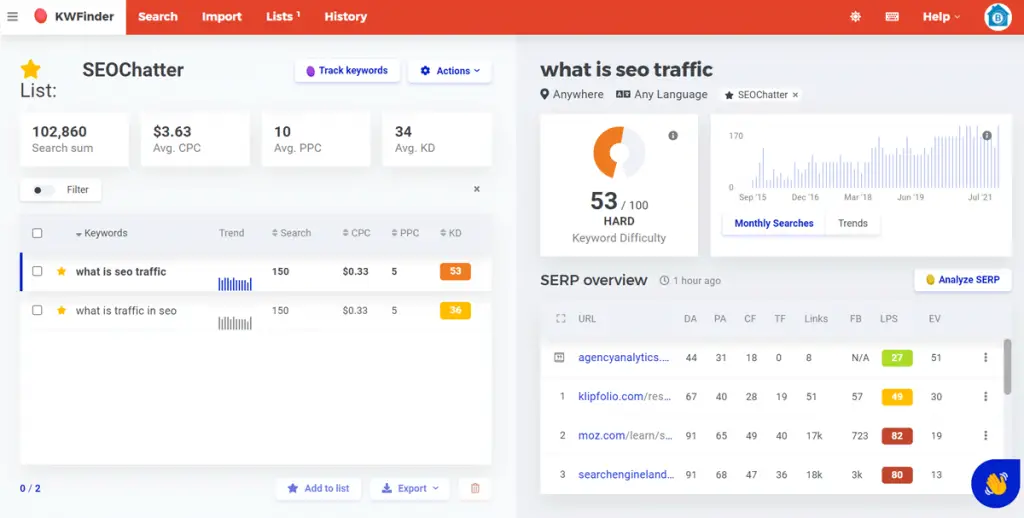Image resolution: width=1024 pixels, height=518 pixels.
Task: Click the 34 Avg. KD card
Action: point(437,138)
